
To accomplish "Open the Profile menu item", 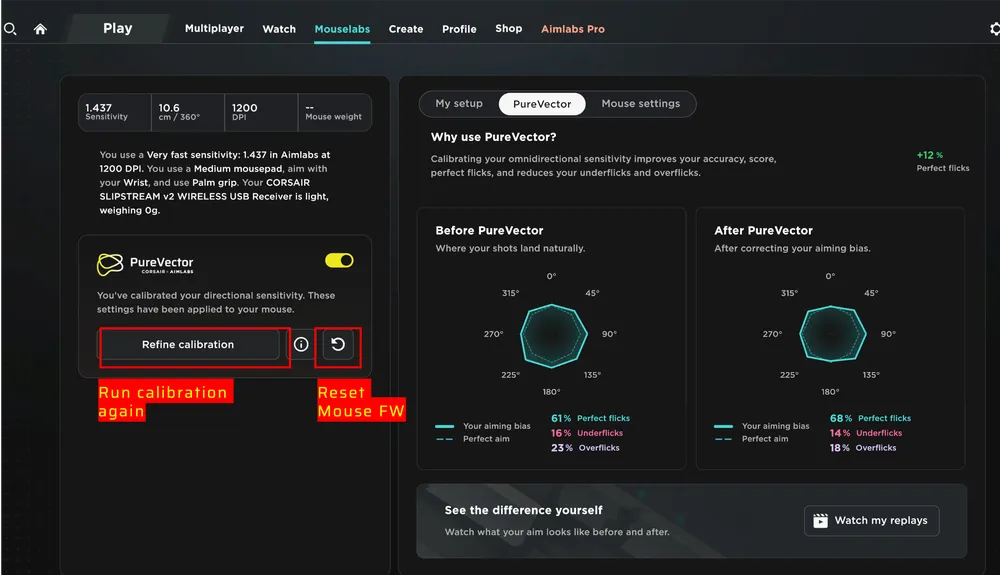I will 459,29.
